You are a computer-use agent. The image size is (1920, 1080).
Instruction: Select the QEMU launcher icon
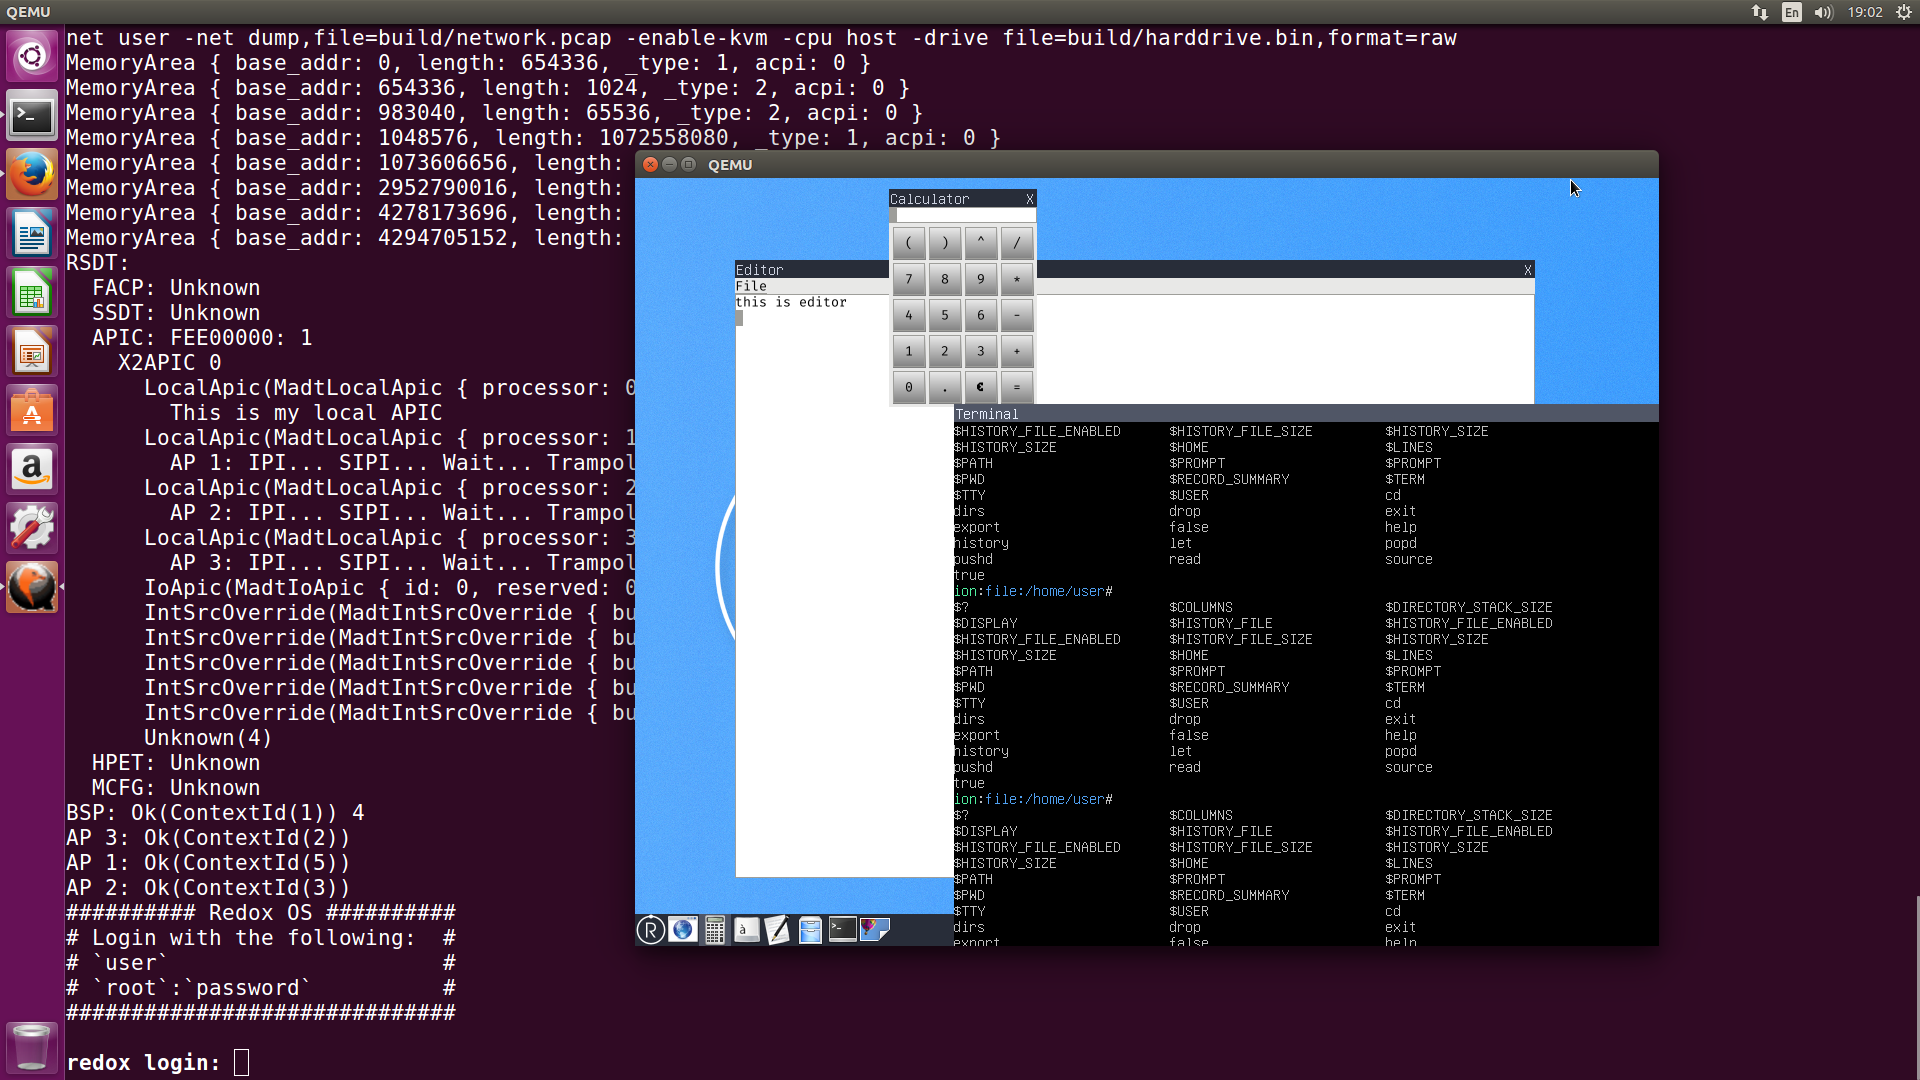(x=32, y=587)
